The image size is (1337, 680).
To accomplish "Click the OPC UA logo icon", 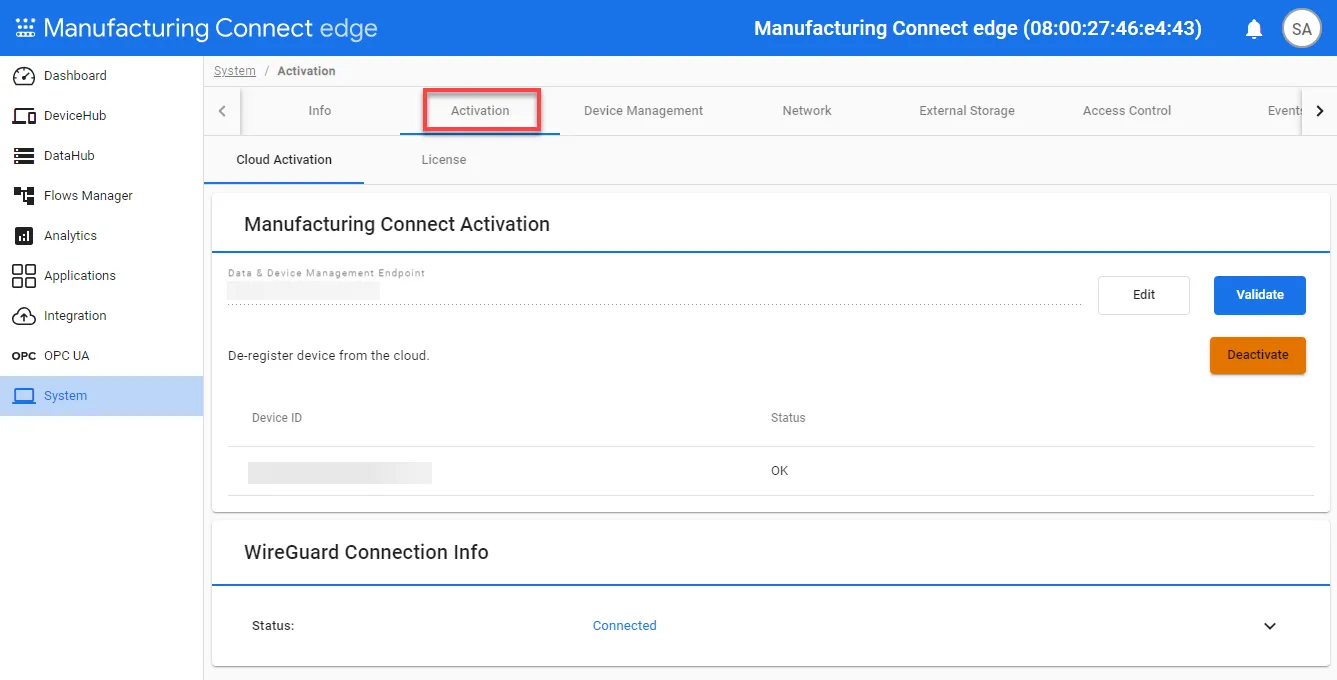I will [24, 356].
